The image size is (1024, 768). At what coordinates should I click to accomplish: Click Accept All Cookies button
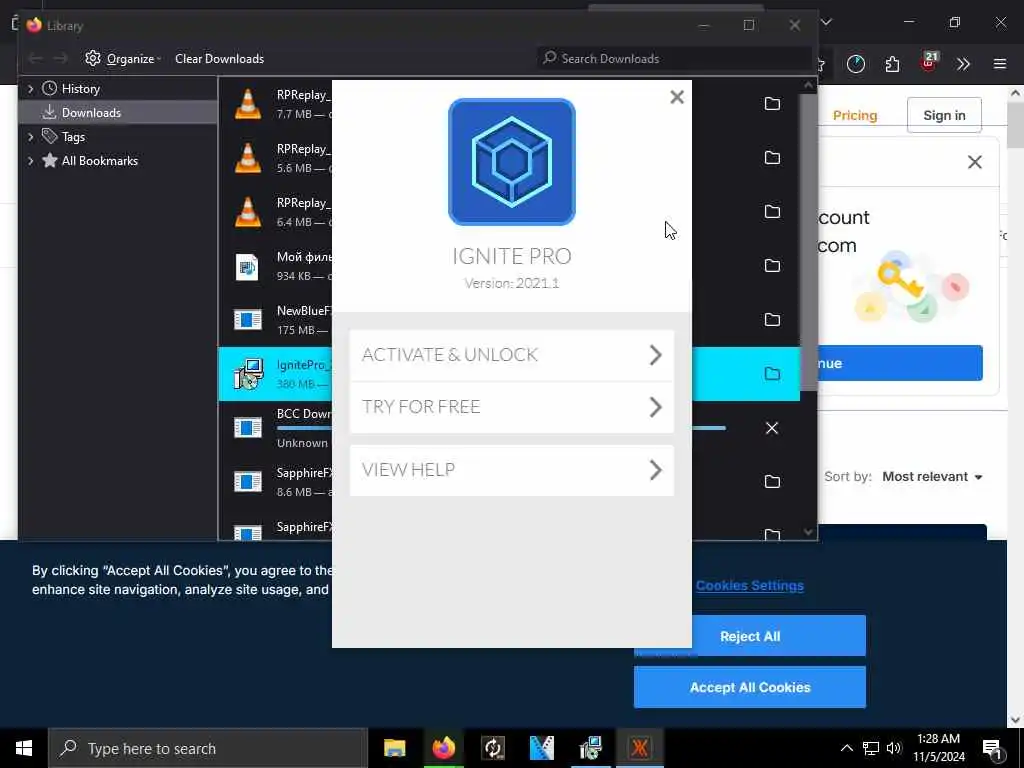750,687
